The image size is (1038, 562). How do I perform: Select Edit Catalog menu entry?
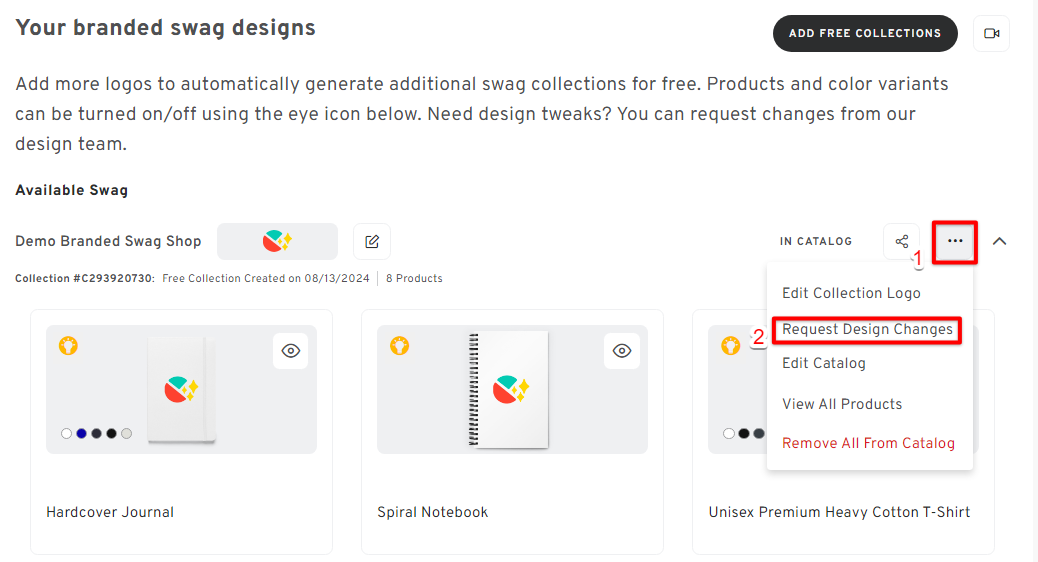[x=824, y=363]
